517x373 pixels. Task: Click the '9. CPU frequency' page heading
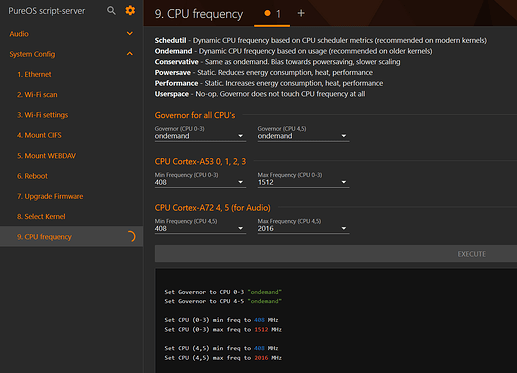click(199, 14)
